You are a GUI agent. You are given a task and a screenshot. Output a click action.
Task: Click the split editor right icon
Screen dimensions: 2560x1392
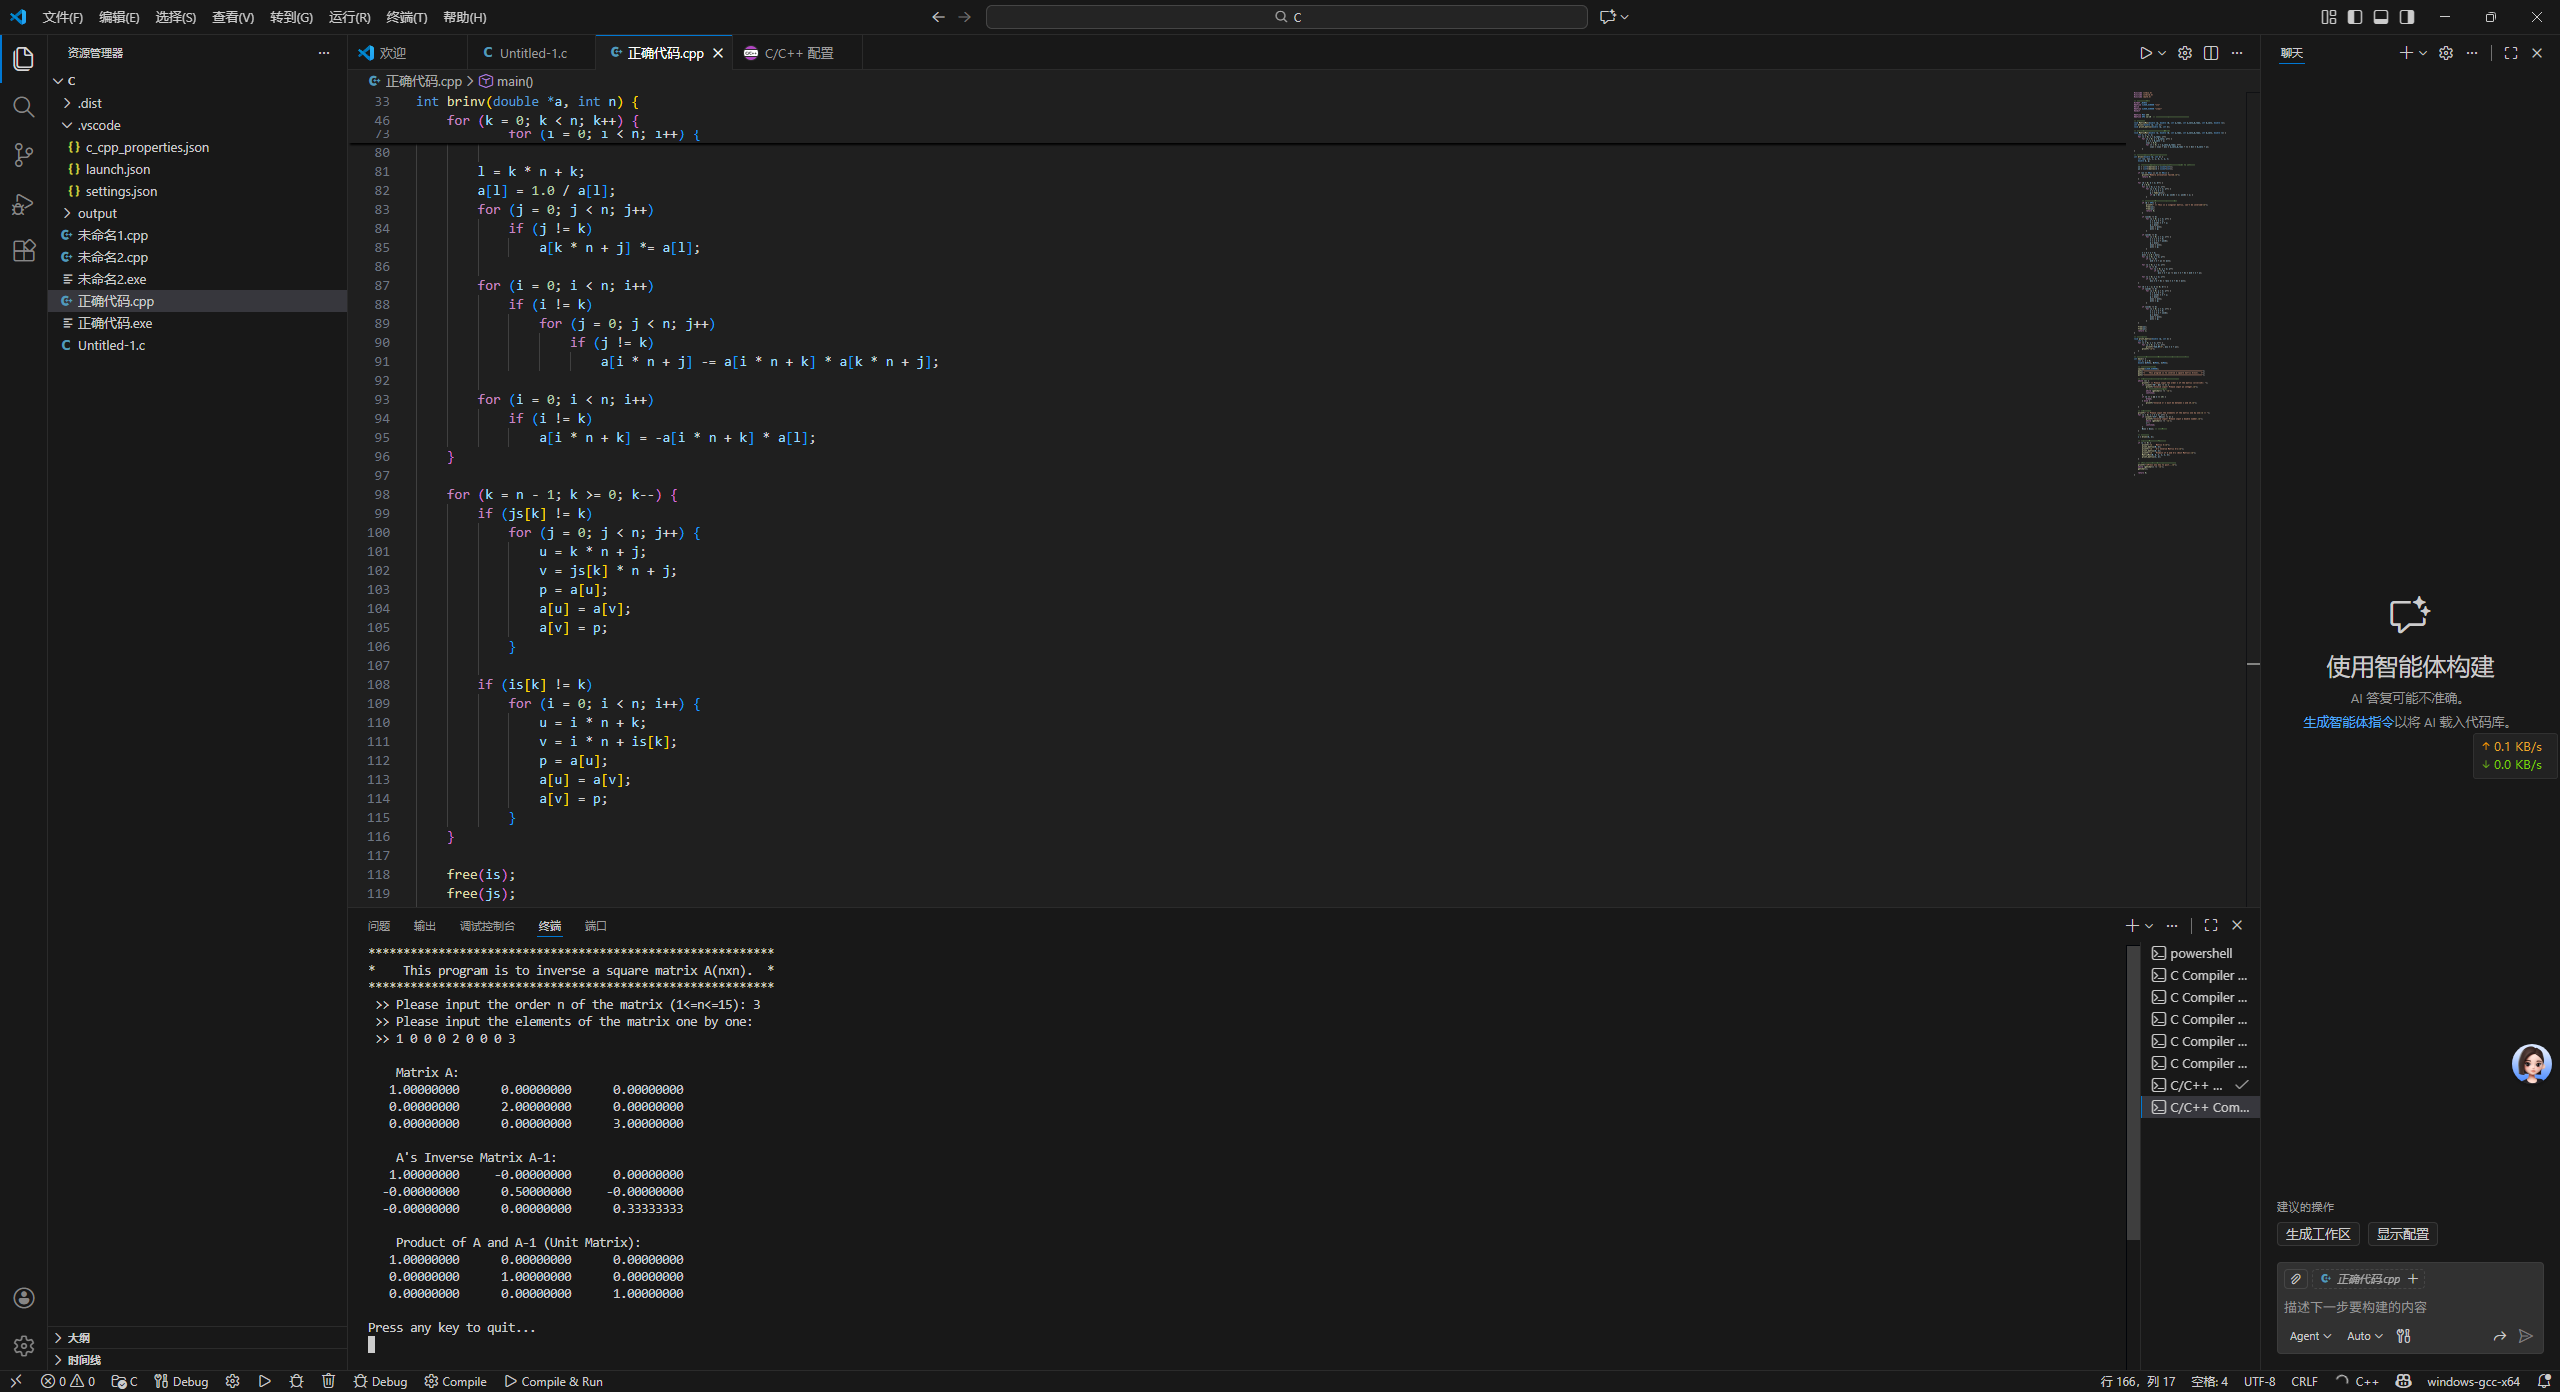click(2211, 53)
